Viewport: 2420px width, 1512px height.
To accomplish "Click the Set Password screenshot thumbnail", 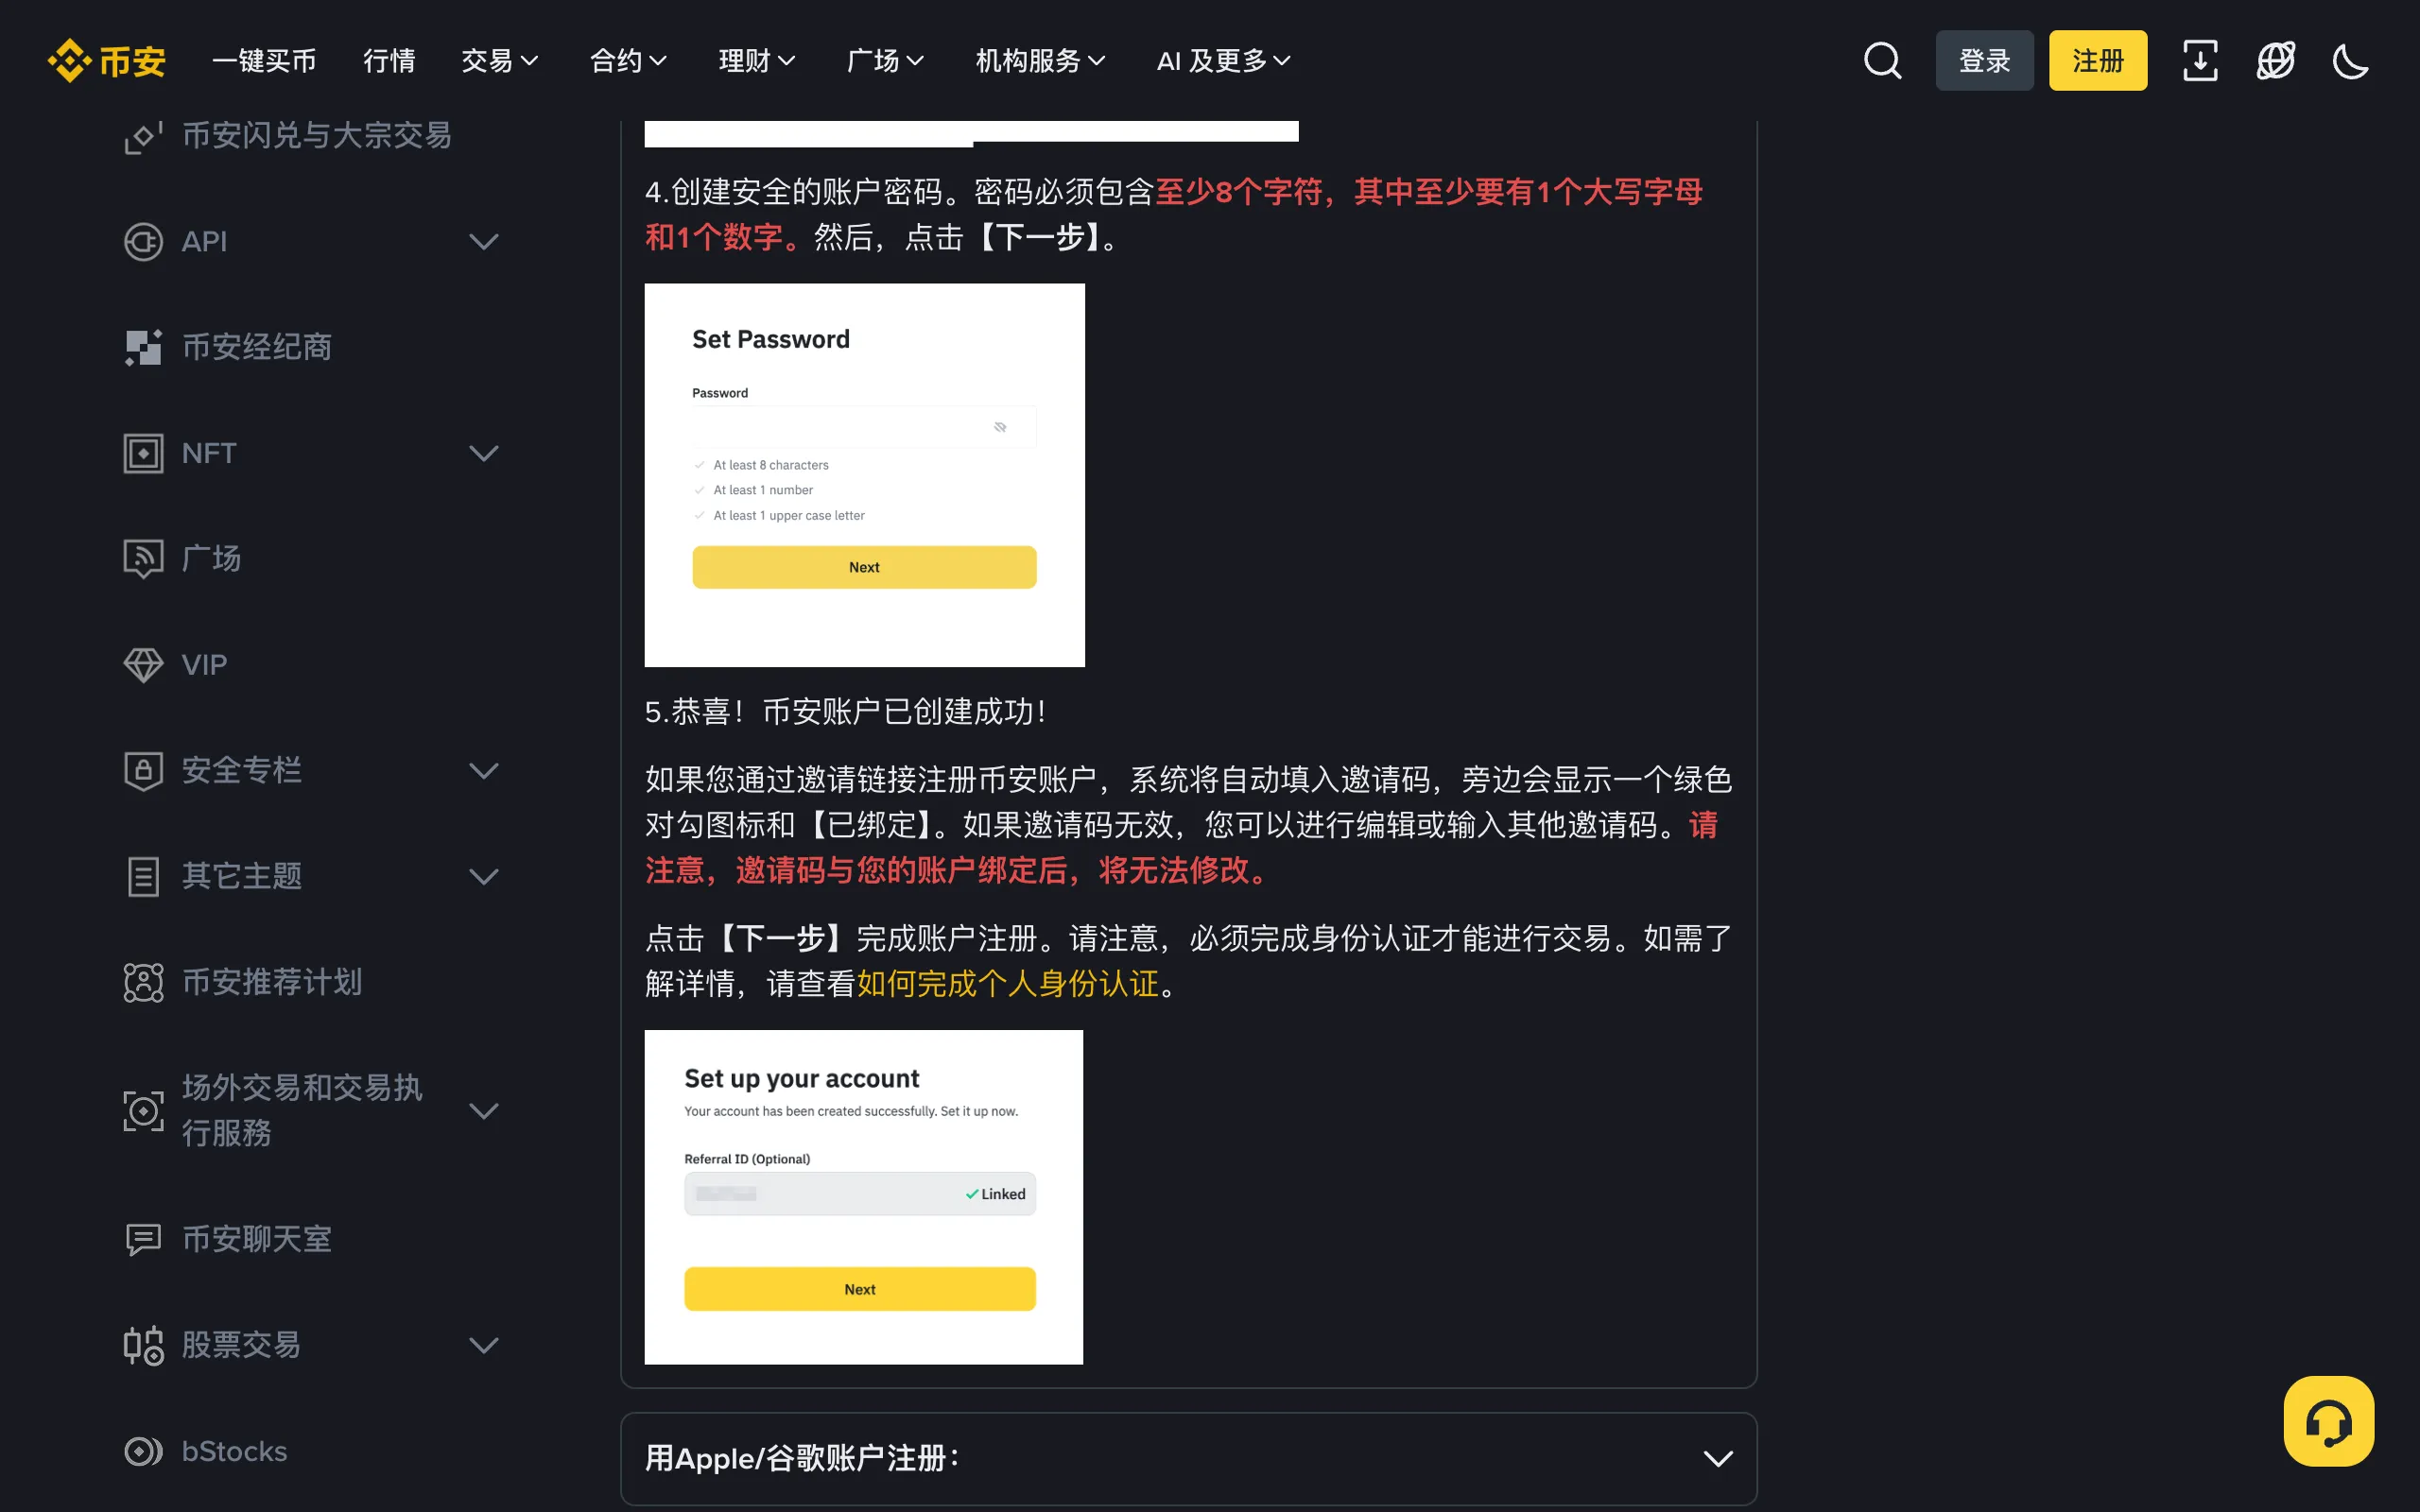I will coord(864,475).
